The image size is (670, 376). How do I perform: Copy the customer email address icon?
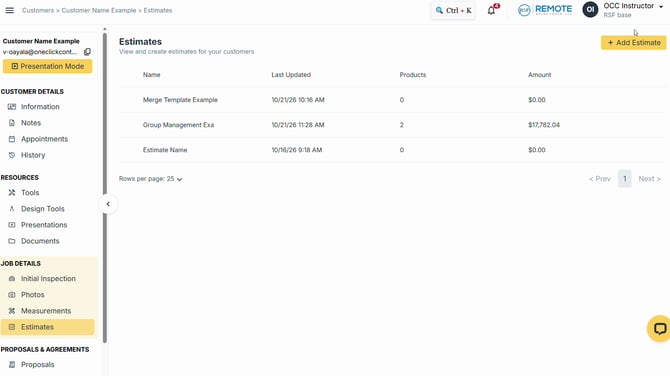(x=87, y=52)
